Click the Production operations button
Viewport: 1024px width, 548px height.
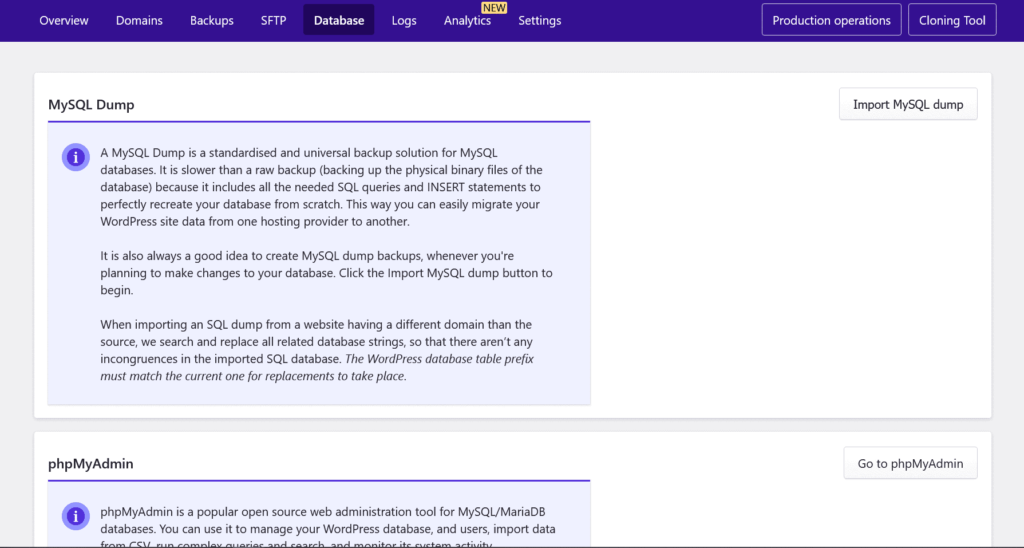coord(831,20)
